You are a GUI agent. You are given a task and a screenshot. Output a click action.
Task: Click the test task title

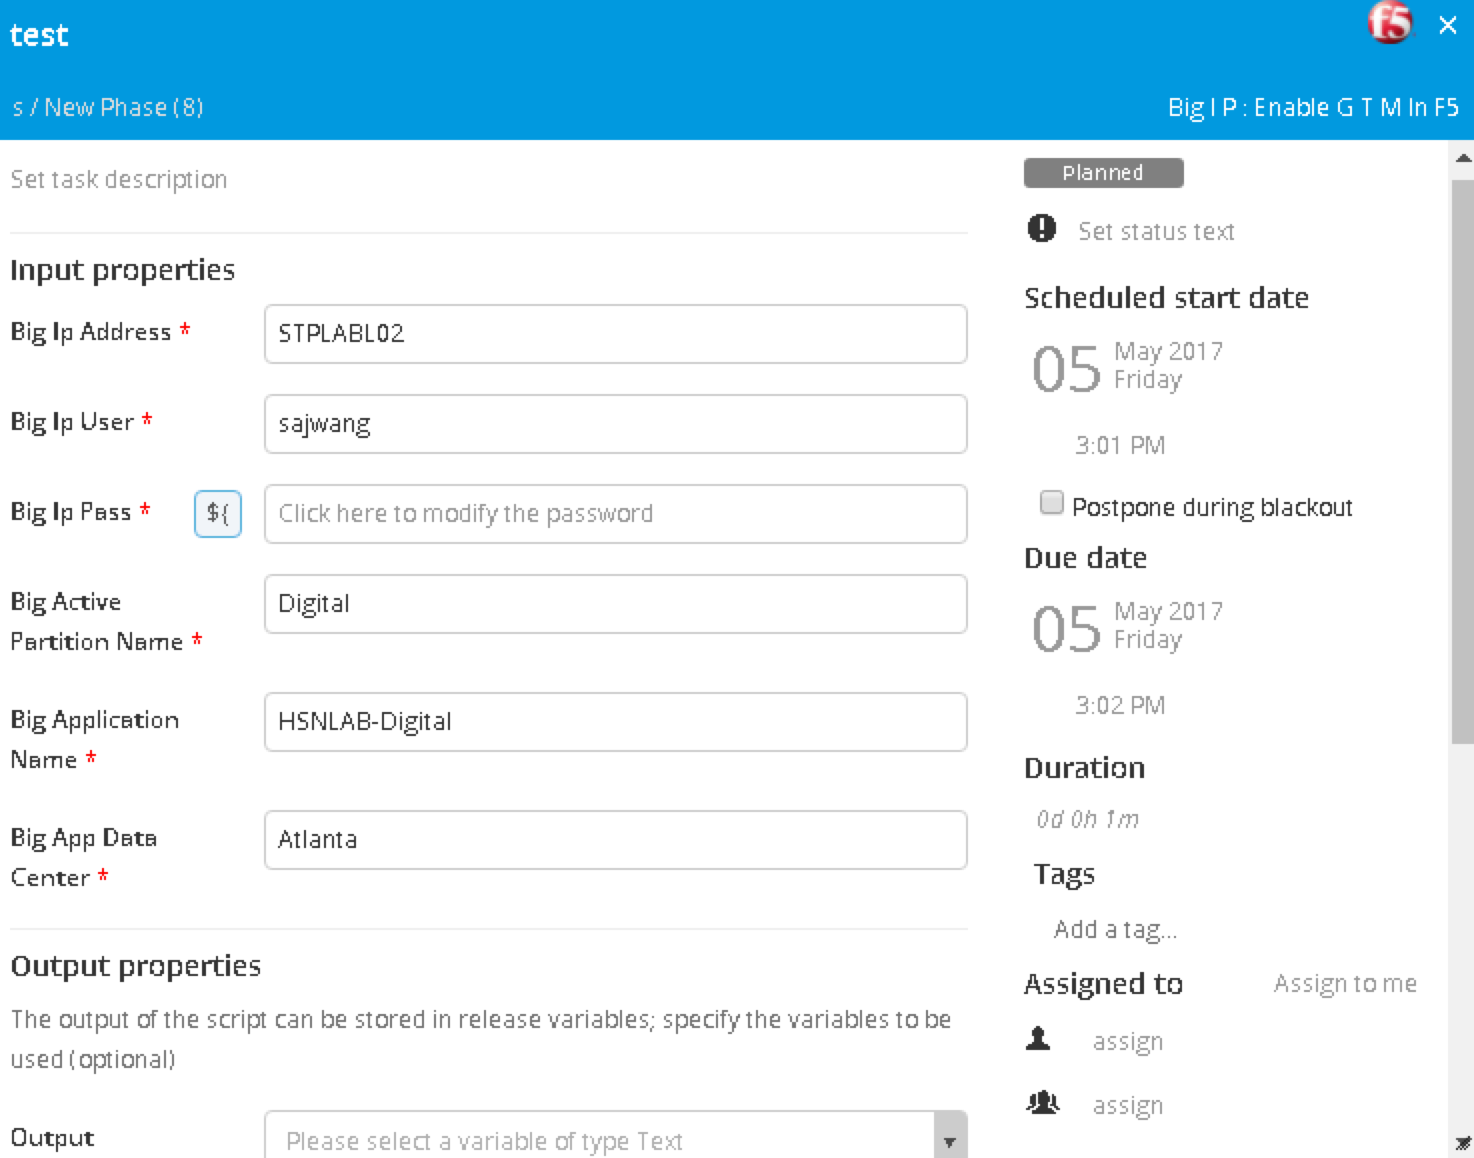pos(39,35)
